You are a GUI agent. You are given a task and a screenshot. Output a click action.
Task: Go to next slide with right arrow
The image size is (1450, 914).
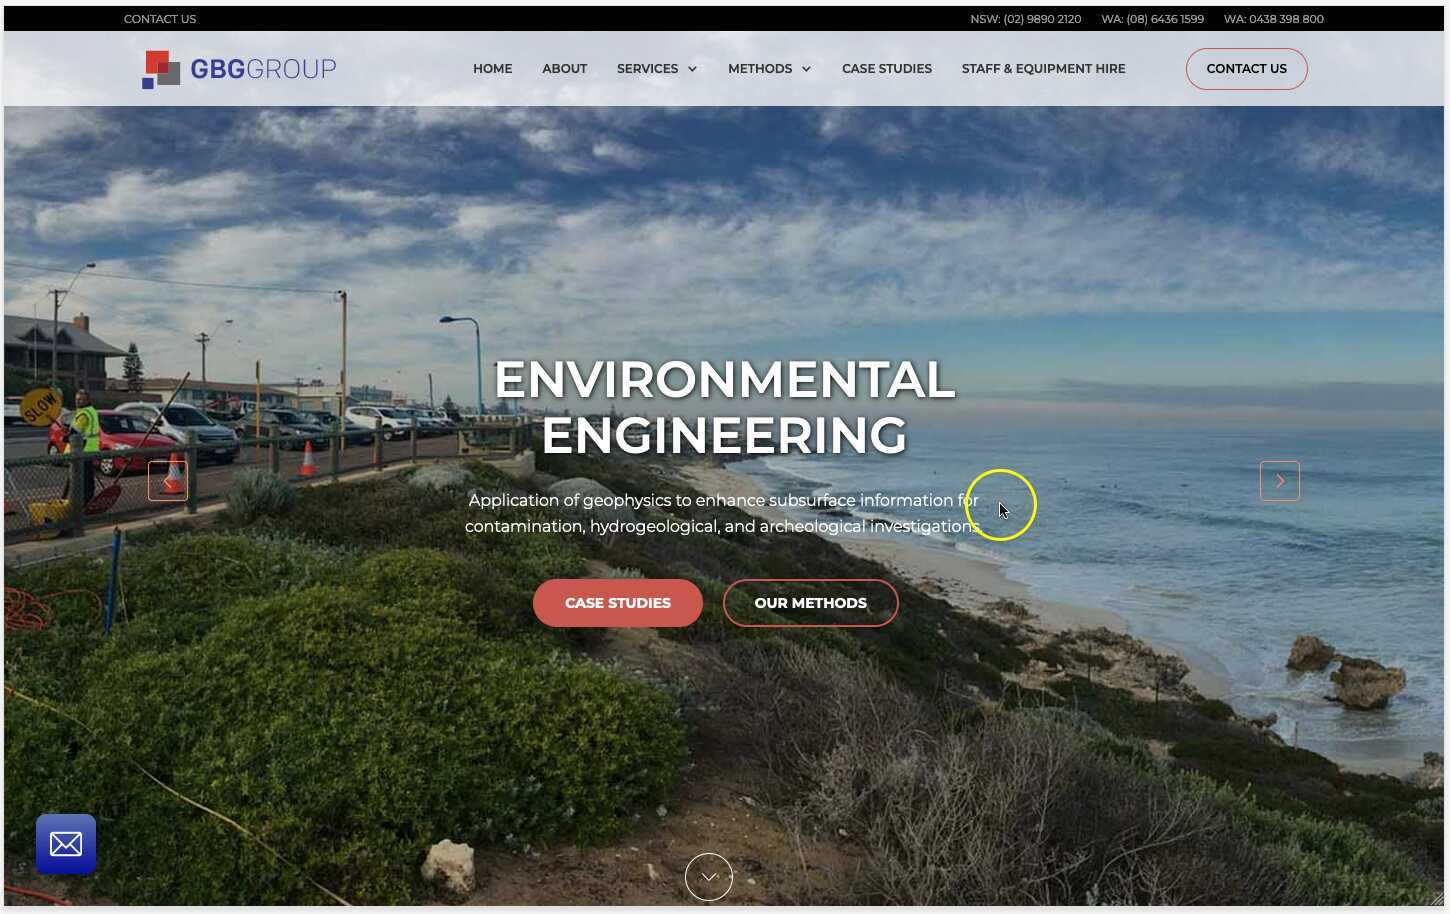pyautogui.click(x=1279, y=481)
